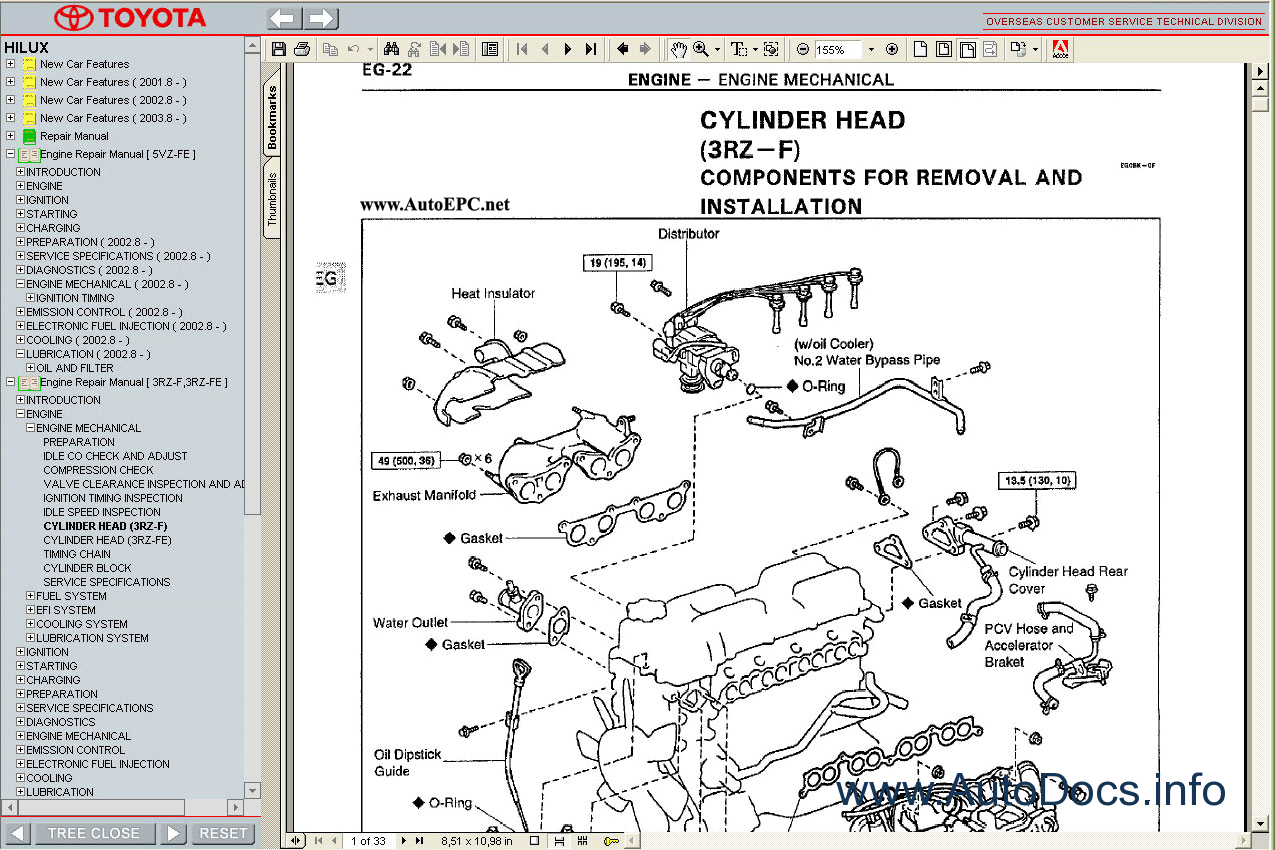Expand the FUEL SYSTEM tree node
Image resolution: width=1275 pixels, height=850 pixels.
(31, 596)
